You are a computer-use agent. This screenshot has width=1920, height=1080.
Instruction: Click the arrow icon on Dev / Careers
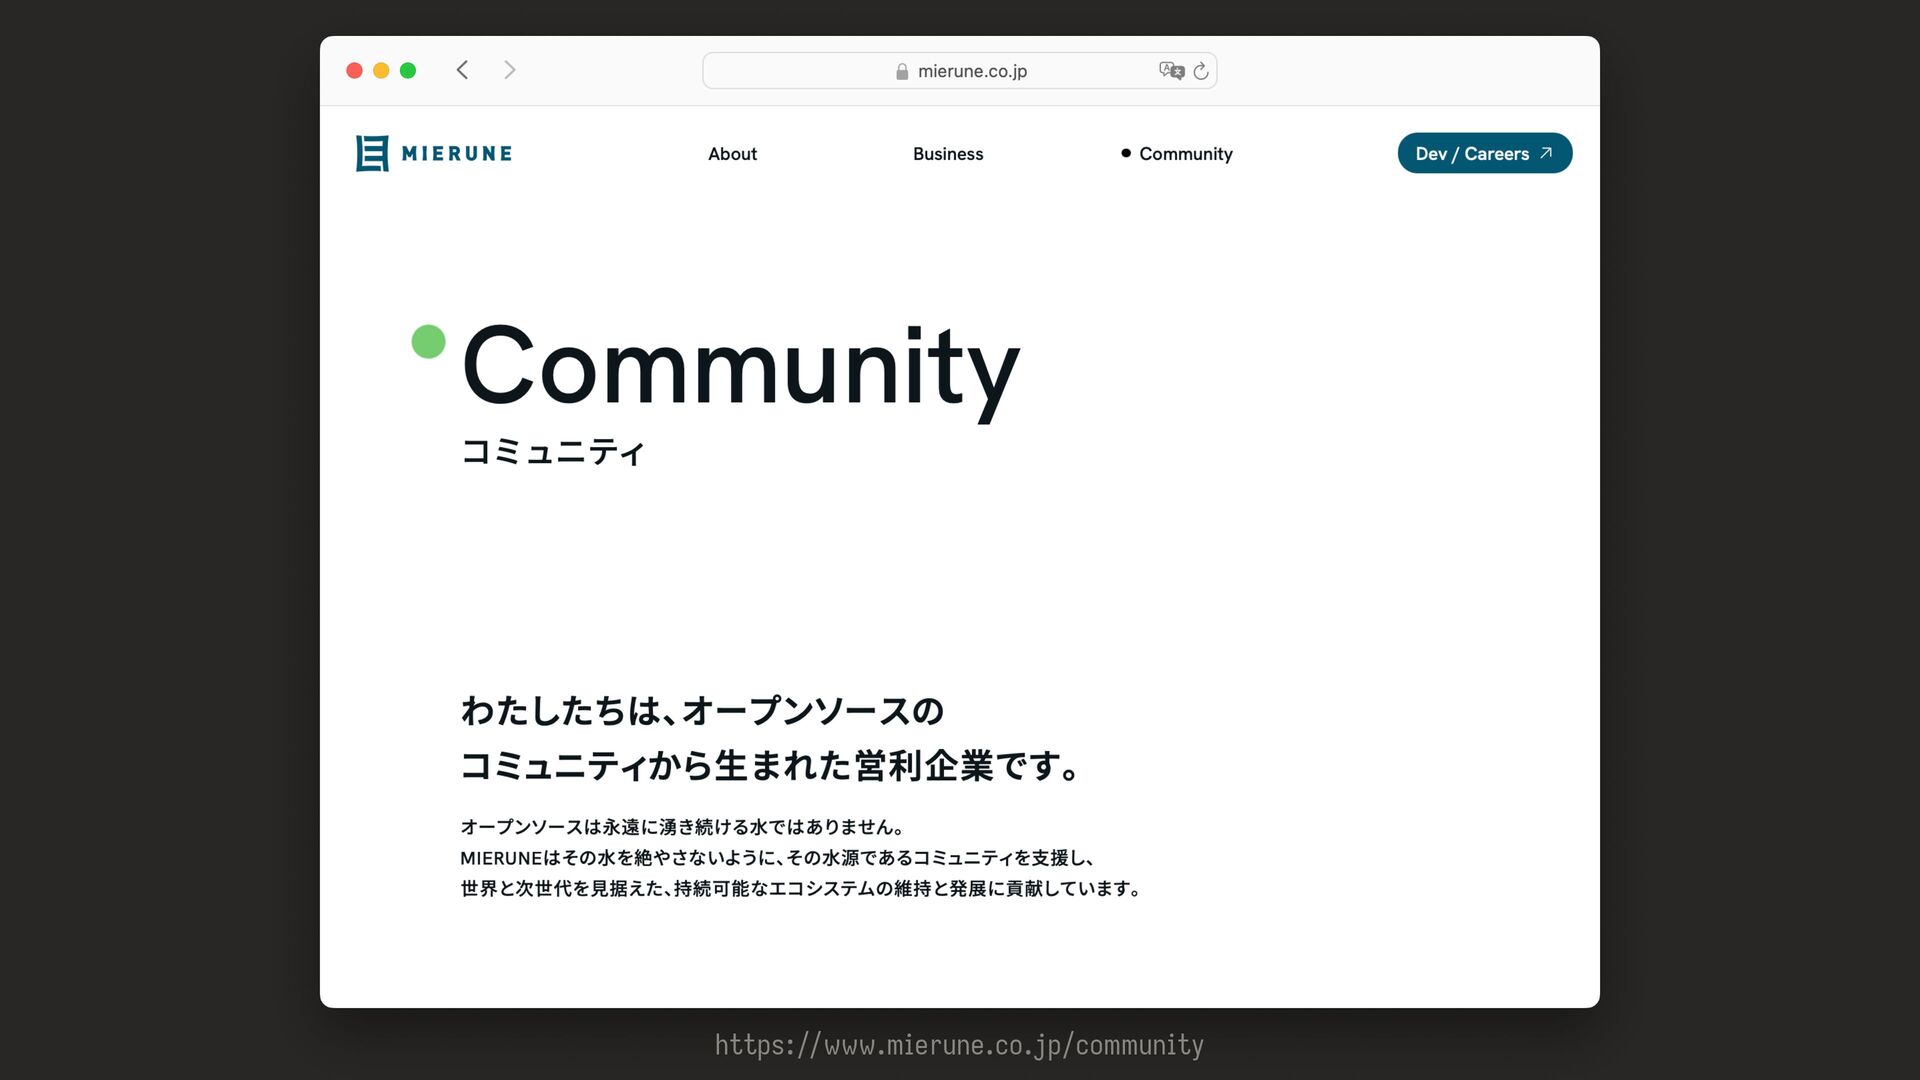coord(1546,153)
